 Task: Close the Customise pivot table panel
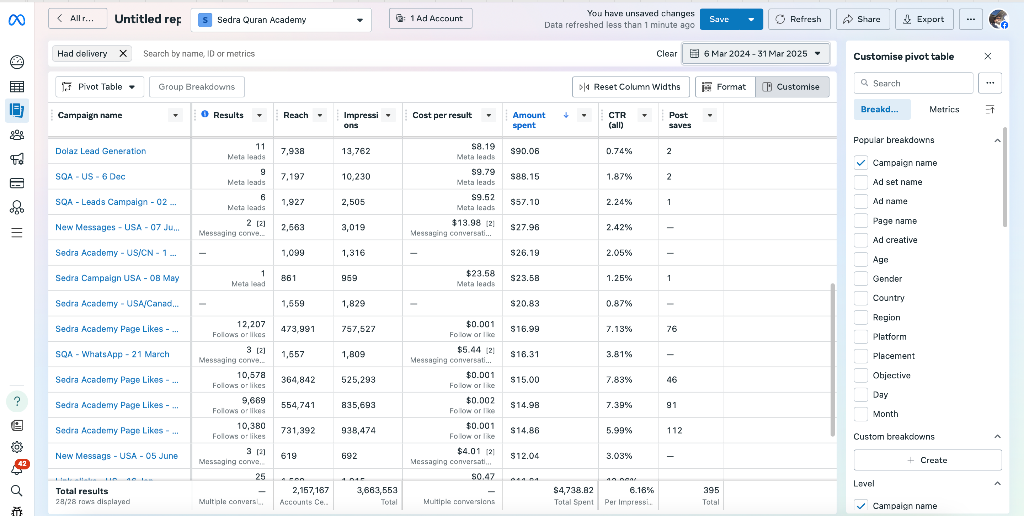[x=988, y=56]
